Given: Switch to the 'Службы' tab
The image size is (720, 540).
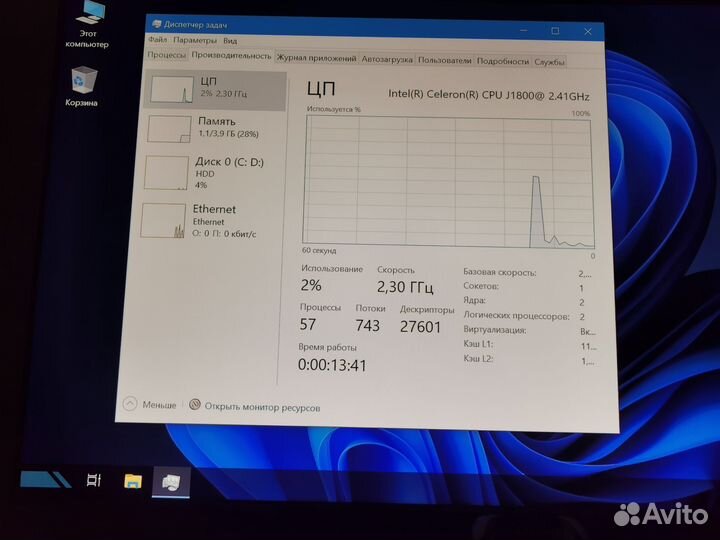Looking at the screenshot, I should tap(549, 62).
